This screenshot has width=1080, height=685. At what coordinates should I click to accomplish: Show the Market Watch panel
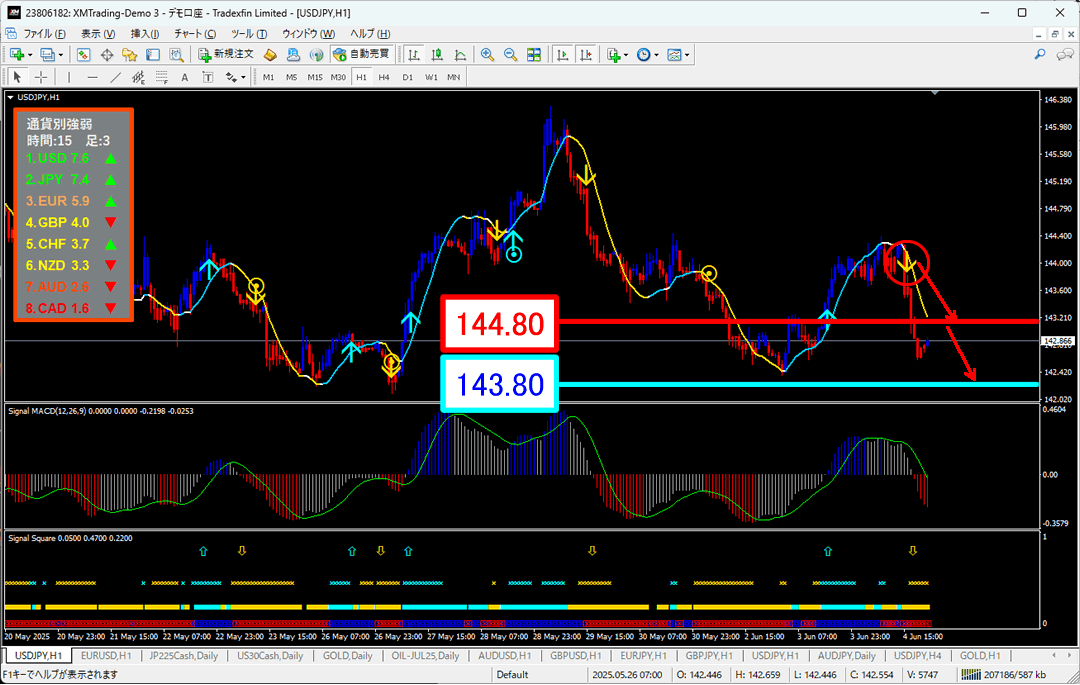click(83, 54)
